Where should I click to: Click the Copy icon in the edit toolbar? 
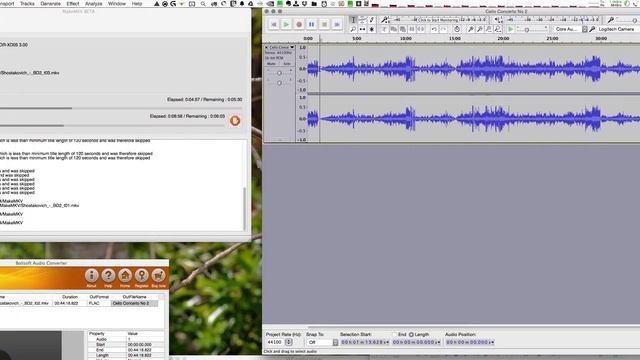point(393,29)
